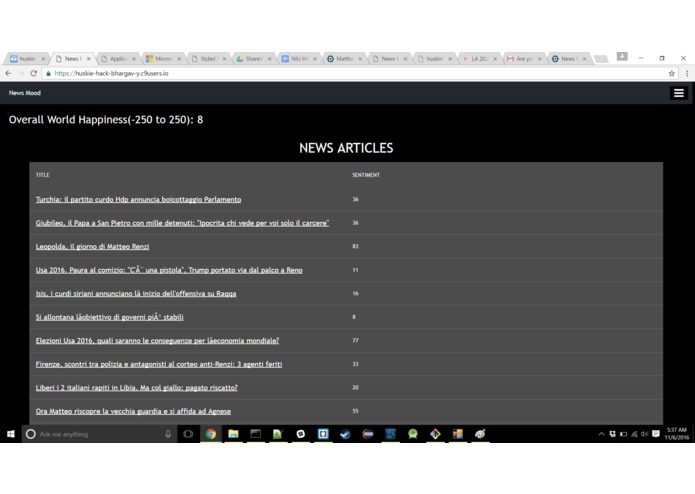Switch to the 'NIU H' tab
695x494 pixels.
coord(298,58)
